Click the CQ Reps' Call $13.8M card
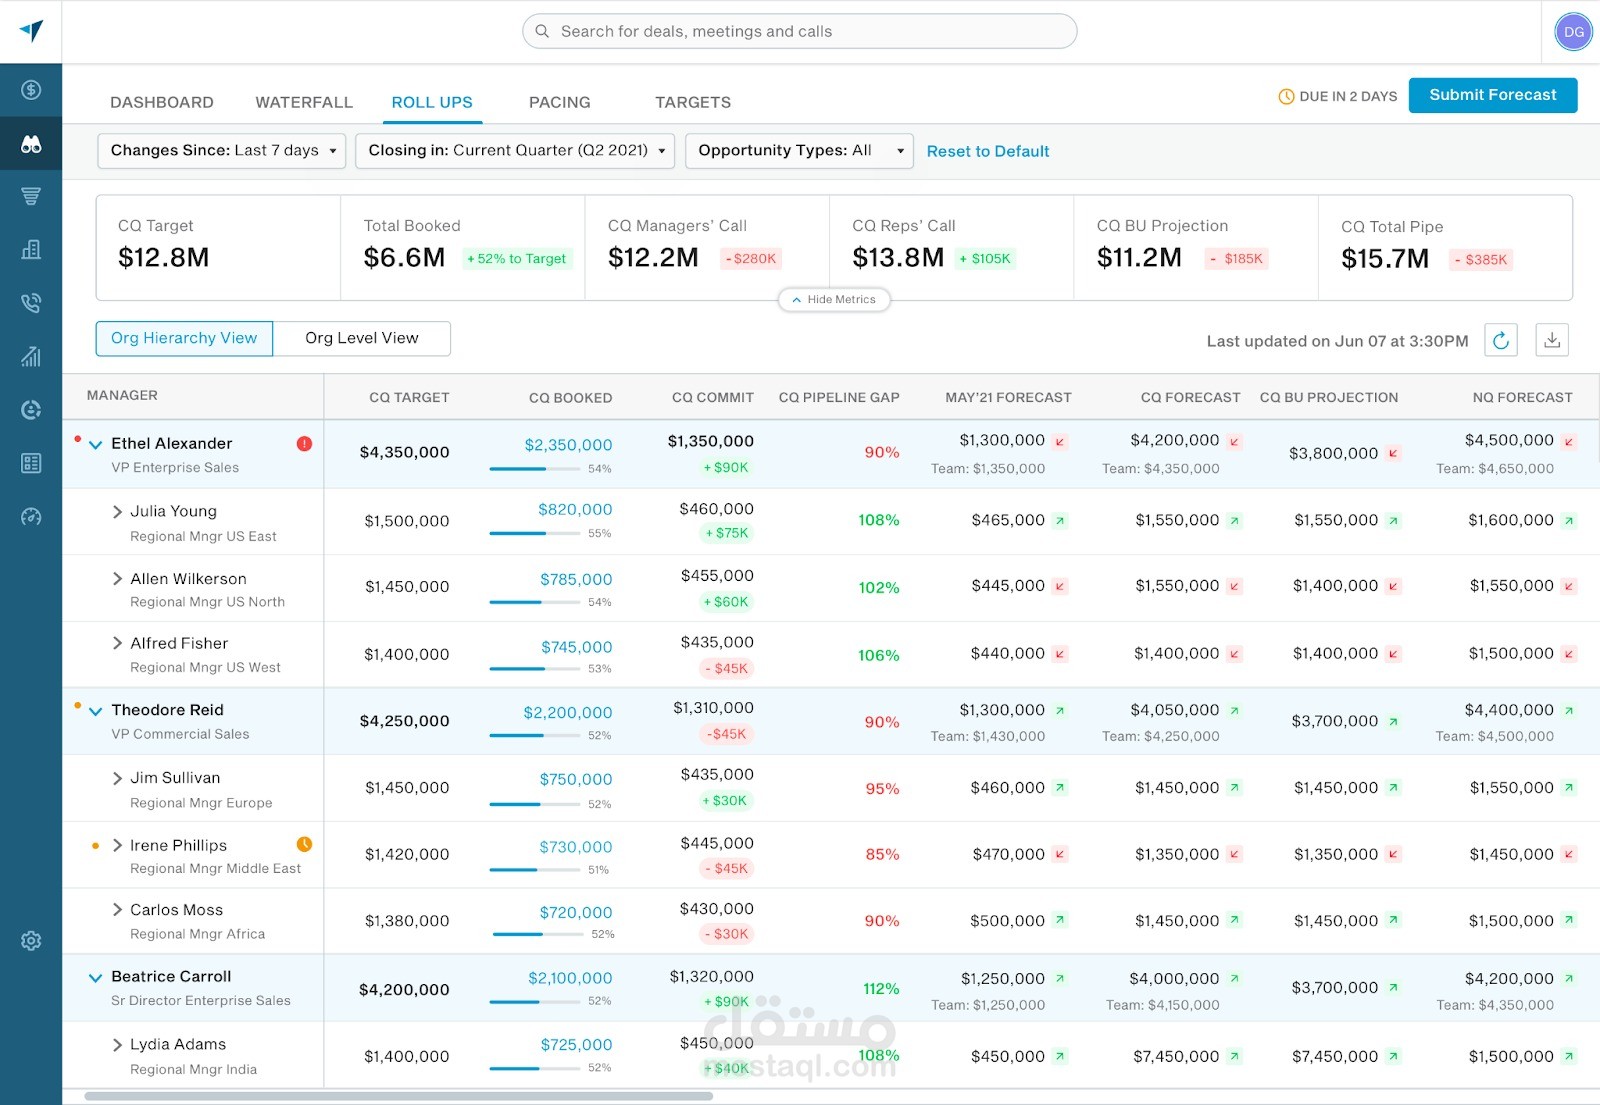The image size is (1600, 1105). (951, 247)
